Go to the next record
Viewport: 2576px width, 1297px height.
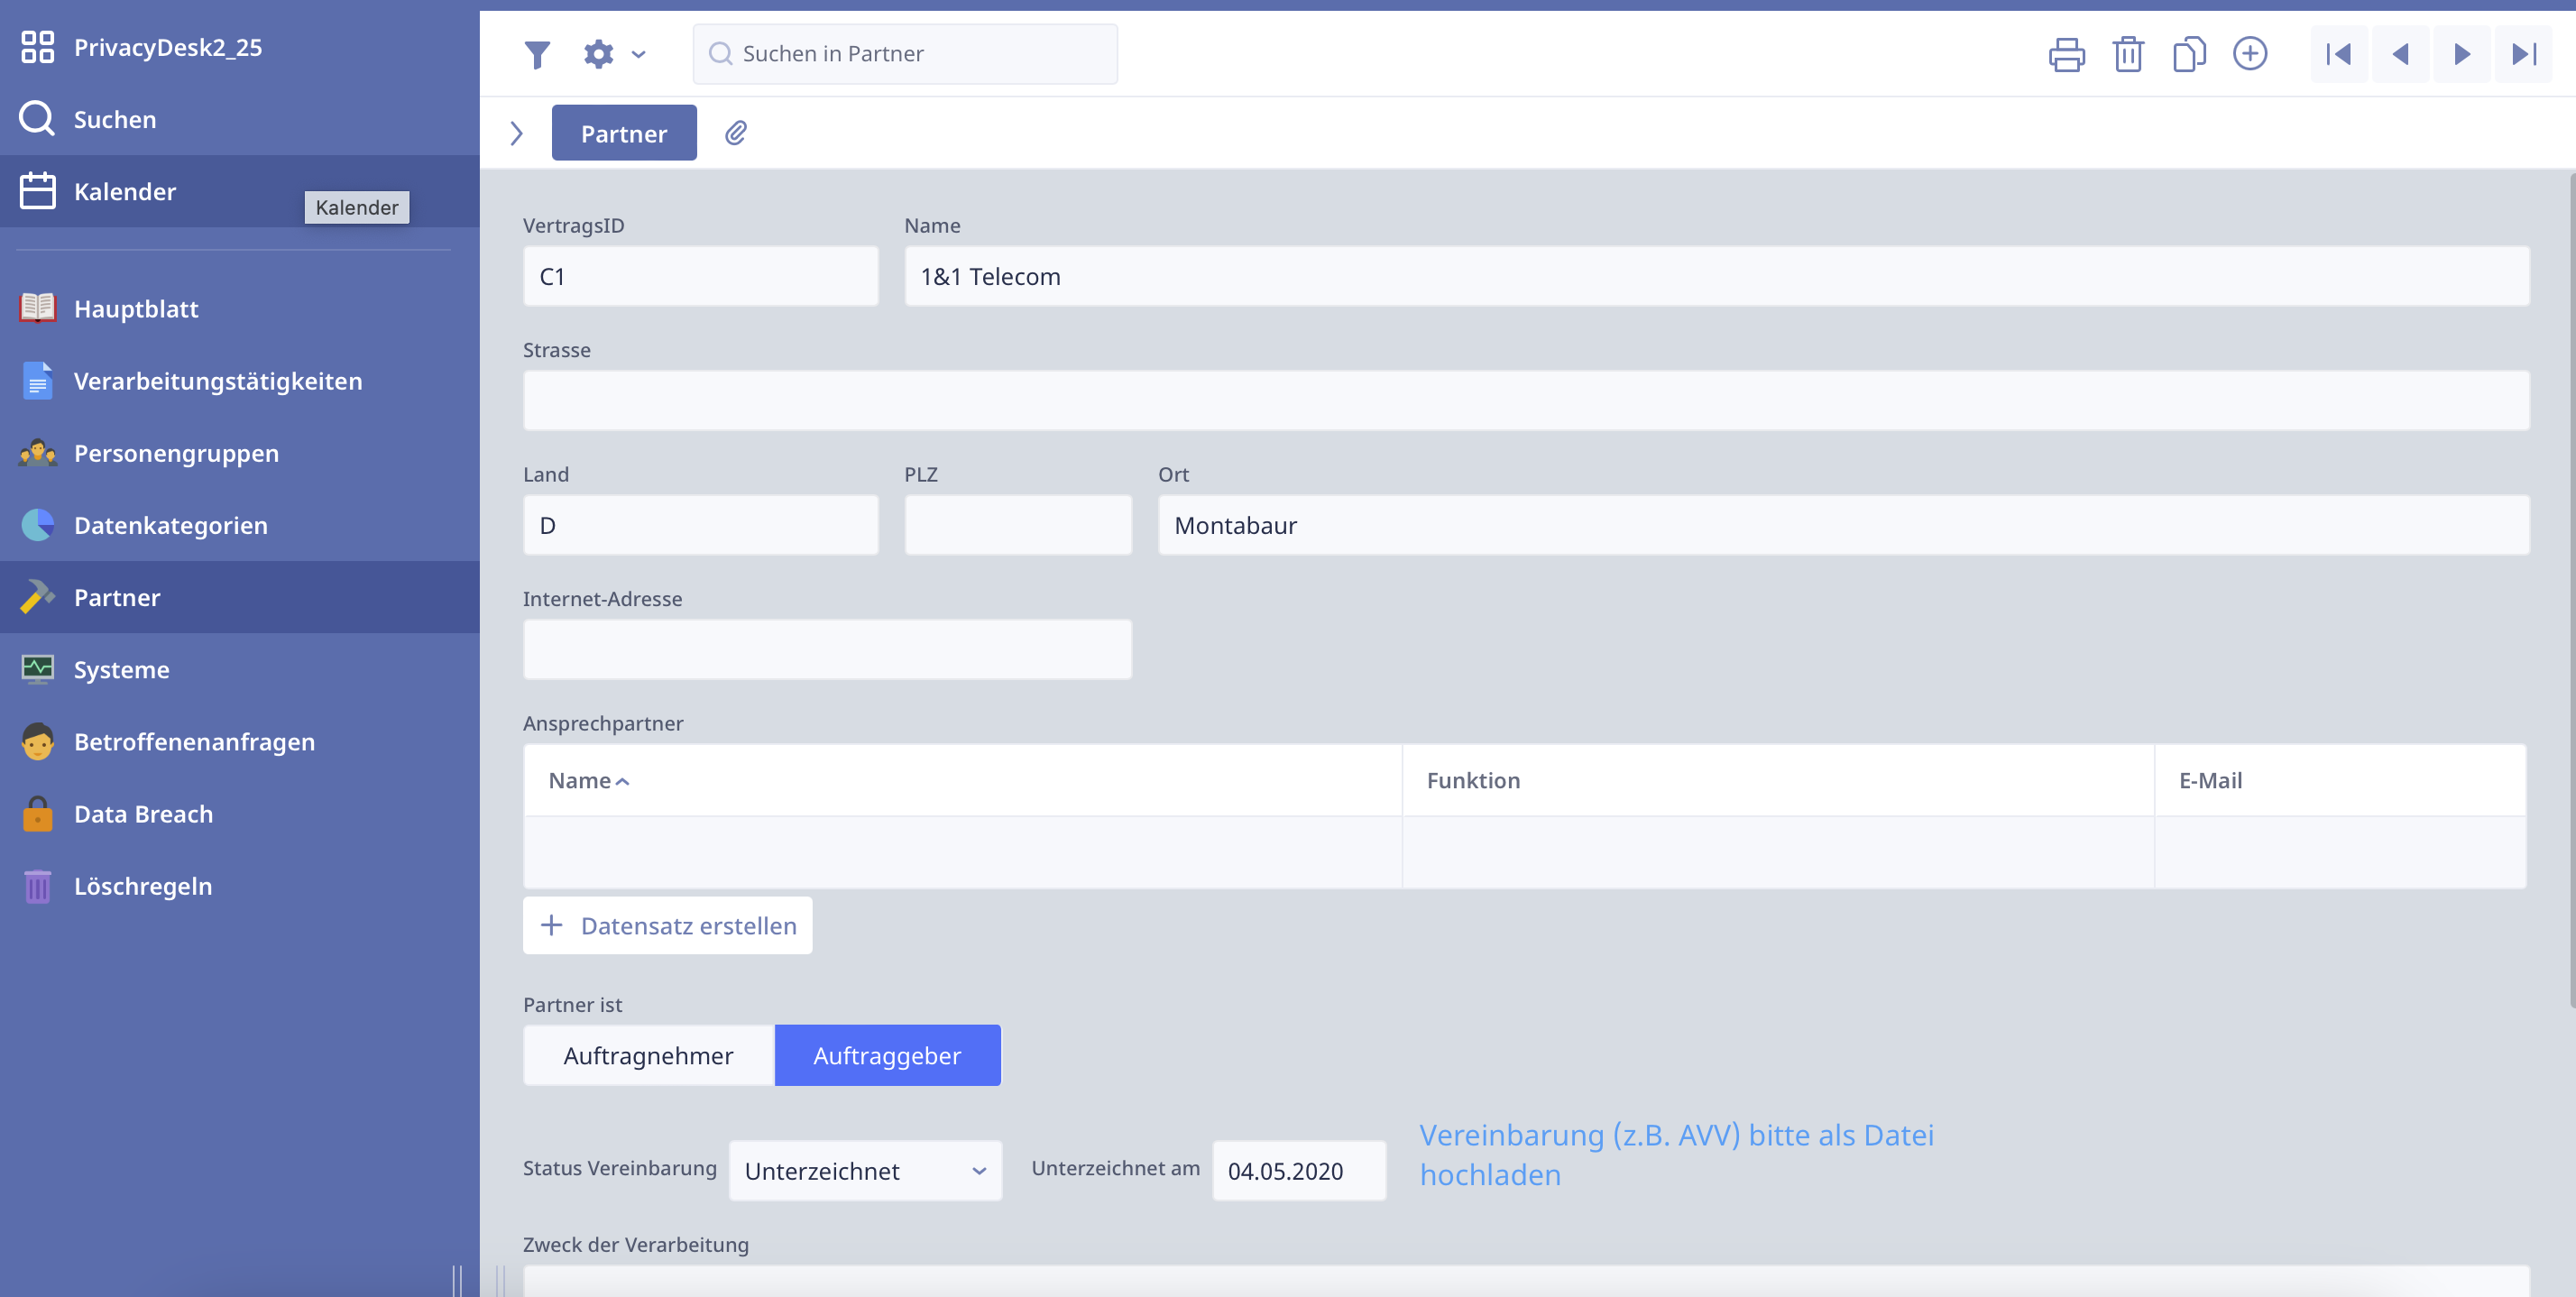(x=2462, y=54)
